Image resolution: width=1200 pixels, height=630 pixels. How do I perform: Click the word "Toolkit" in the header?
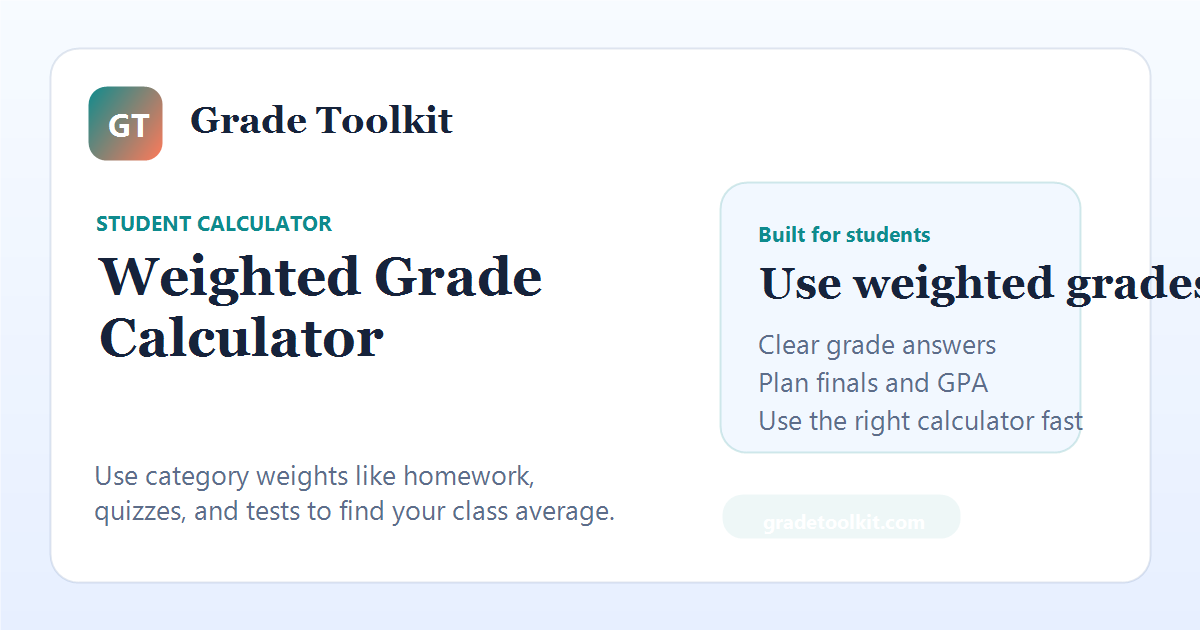tap(385, 121)
